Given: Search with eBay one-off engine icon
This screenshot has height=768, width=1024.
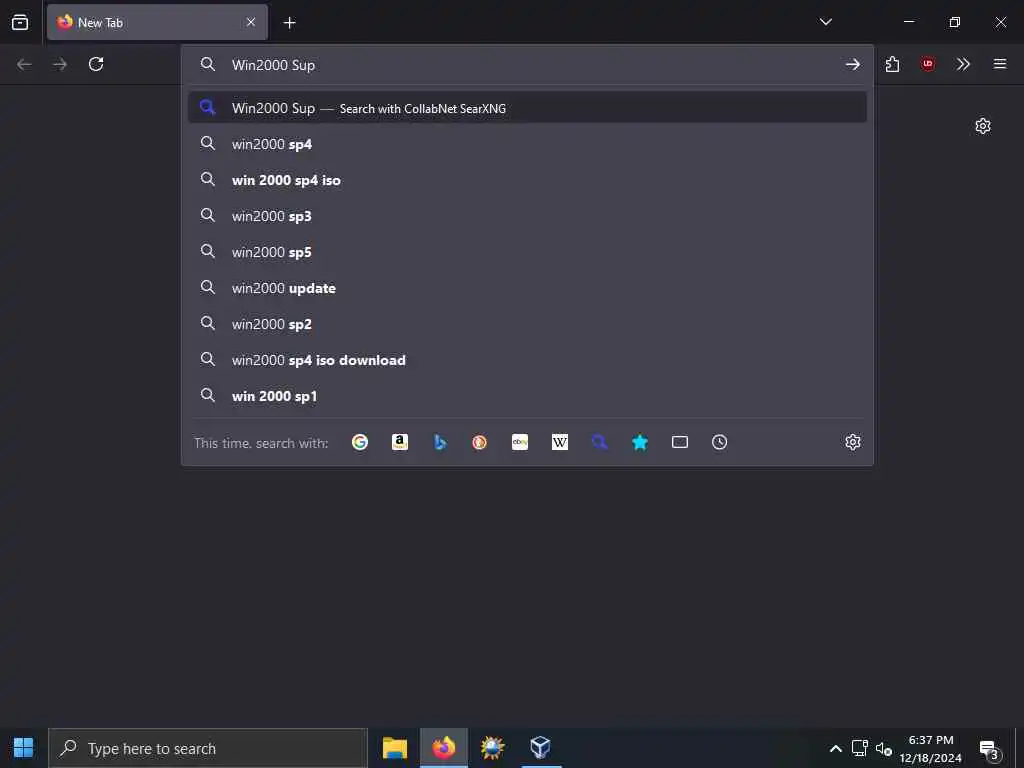Looking at the screenshot, I should (520, 442).
